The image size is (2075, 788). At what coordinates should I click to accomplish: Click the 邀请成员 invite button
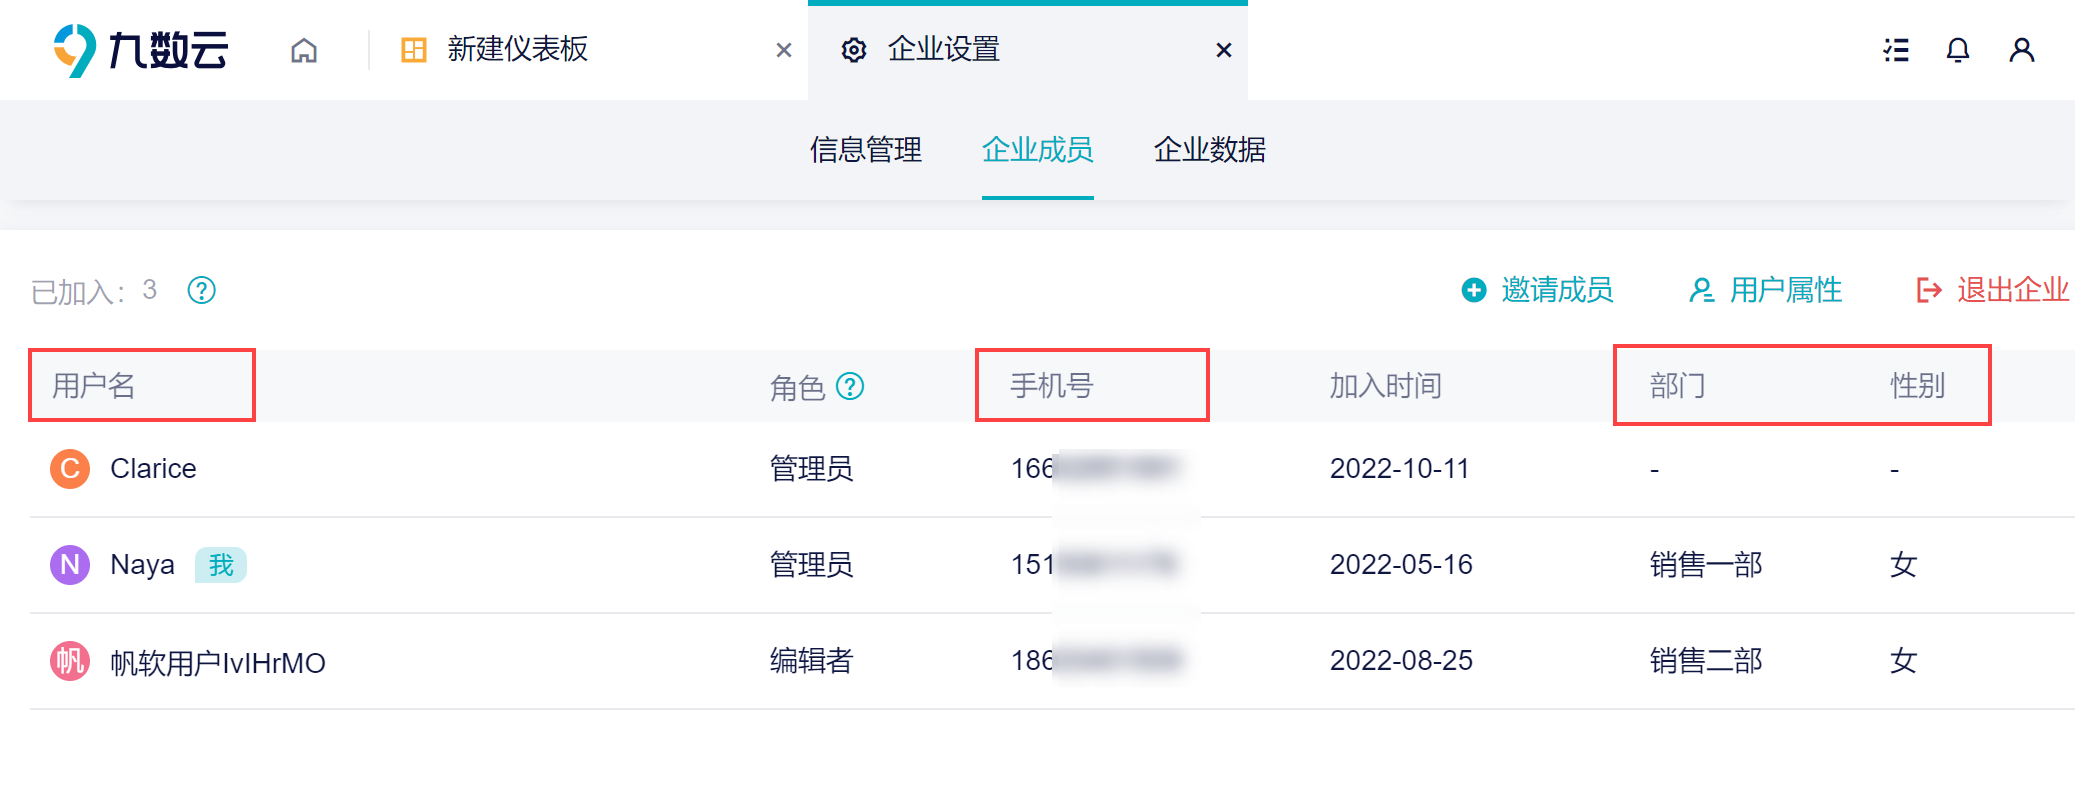coord(1538,290)
